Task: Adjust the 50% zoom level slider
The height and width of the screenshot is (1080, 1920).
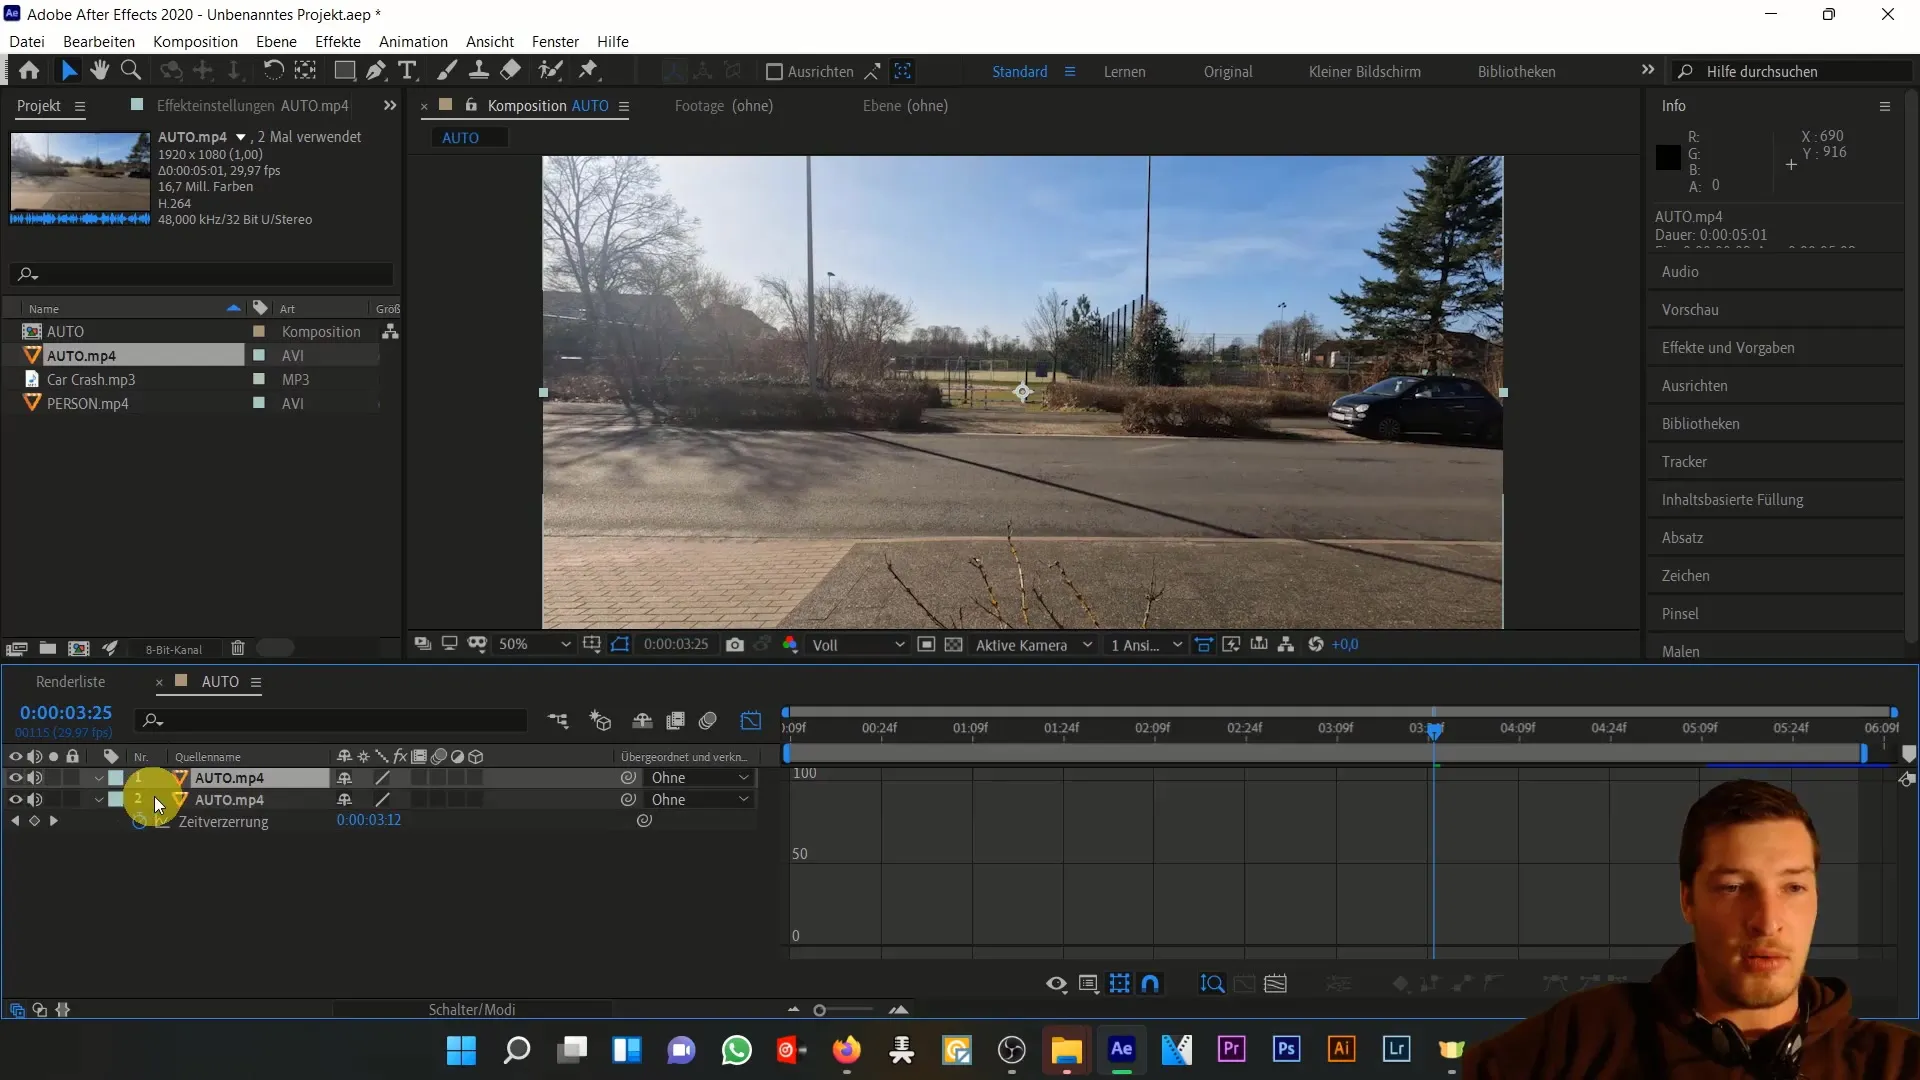Action: (x=527, y=645)
